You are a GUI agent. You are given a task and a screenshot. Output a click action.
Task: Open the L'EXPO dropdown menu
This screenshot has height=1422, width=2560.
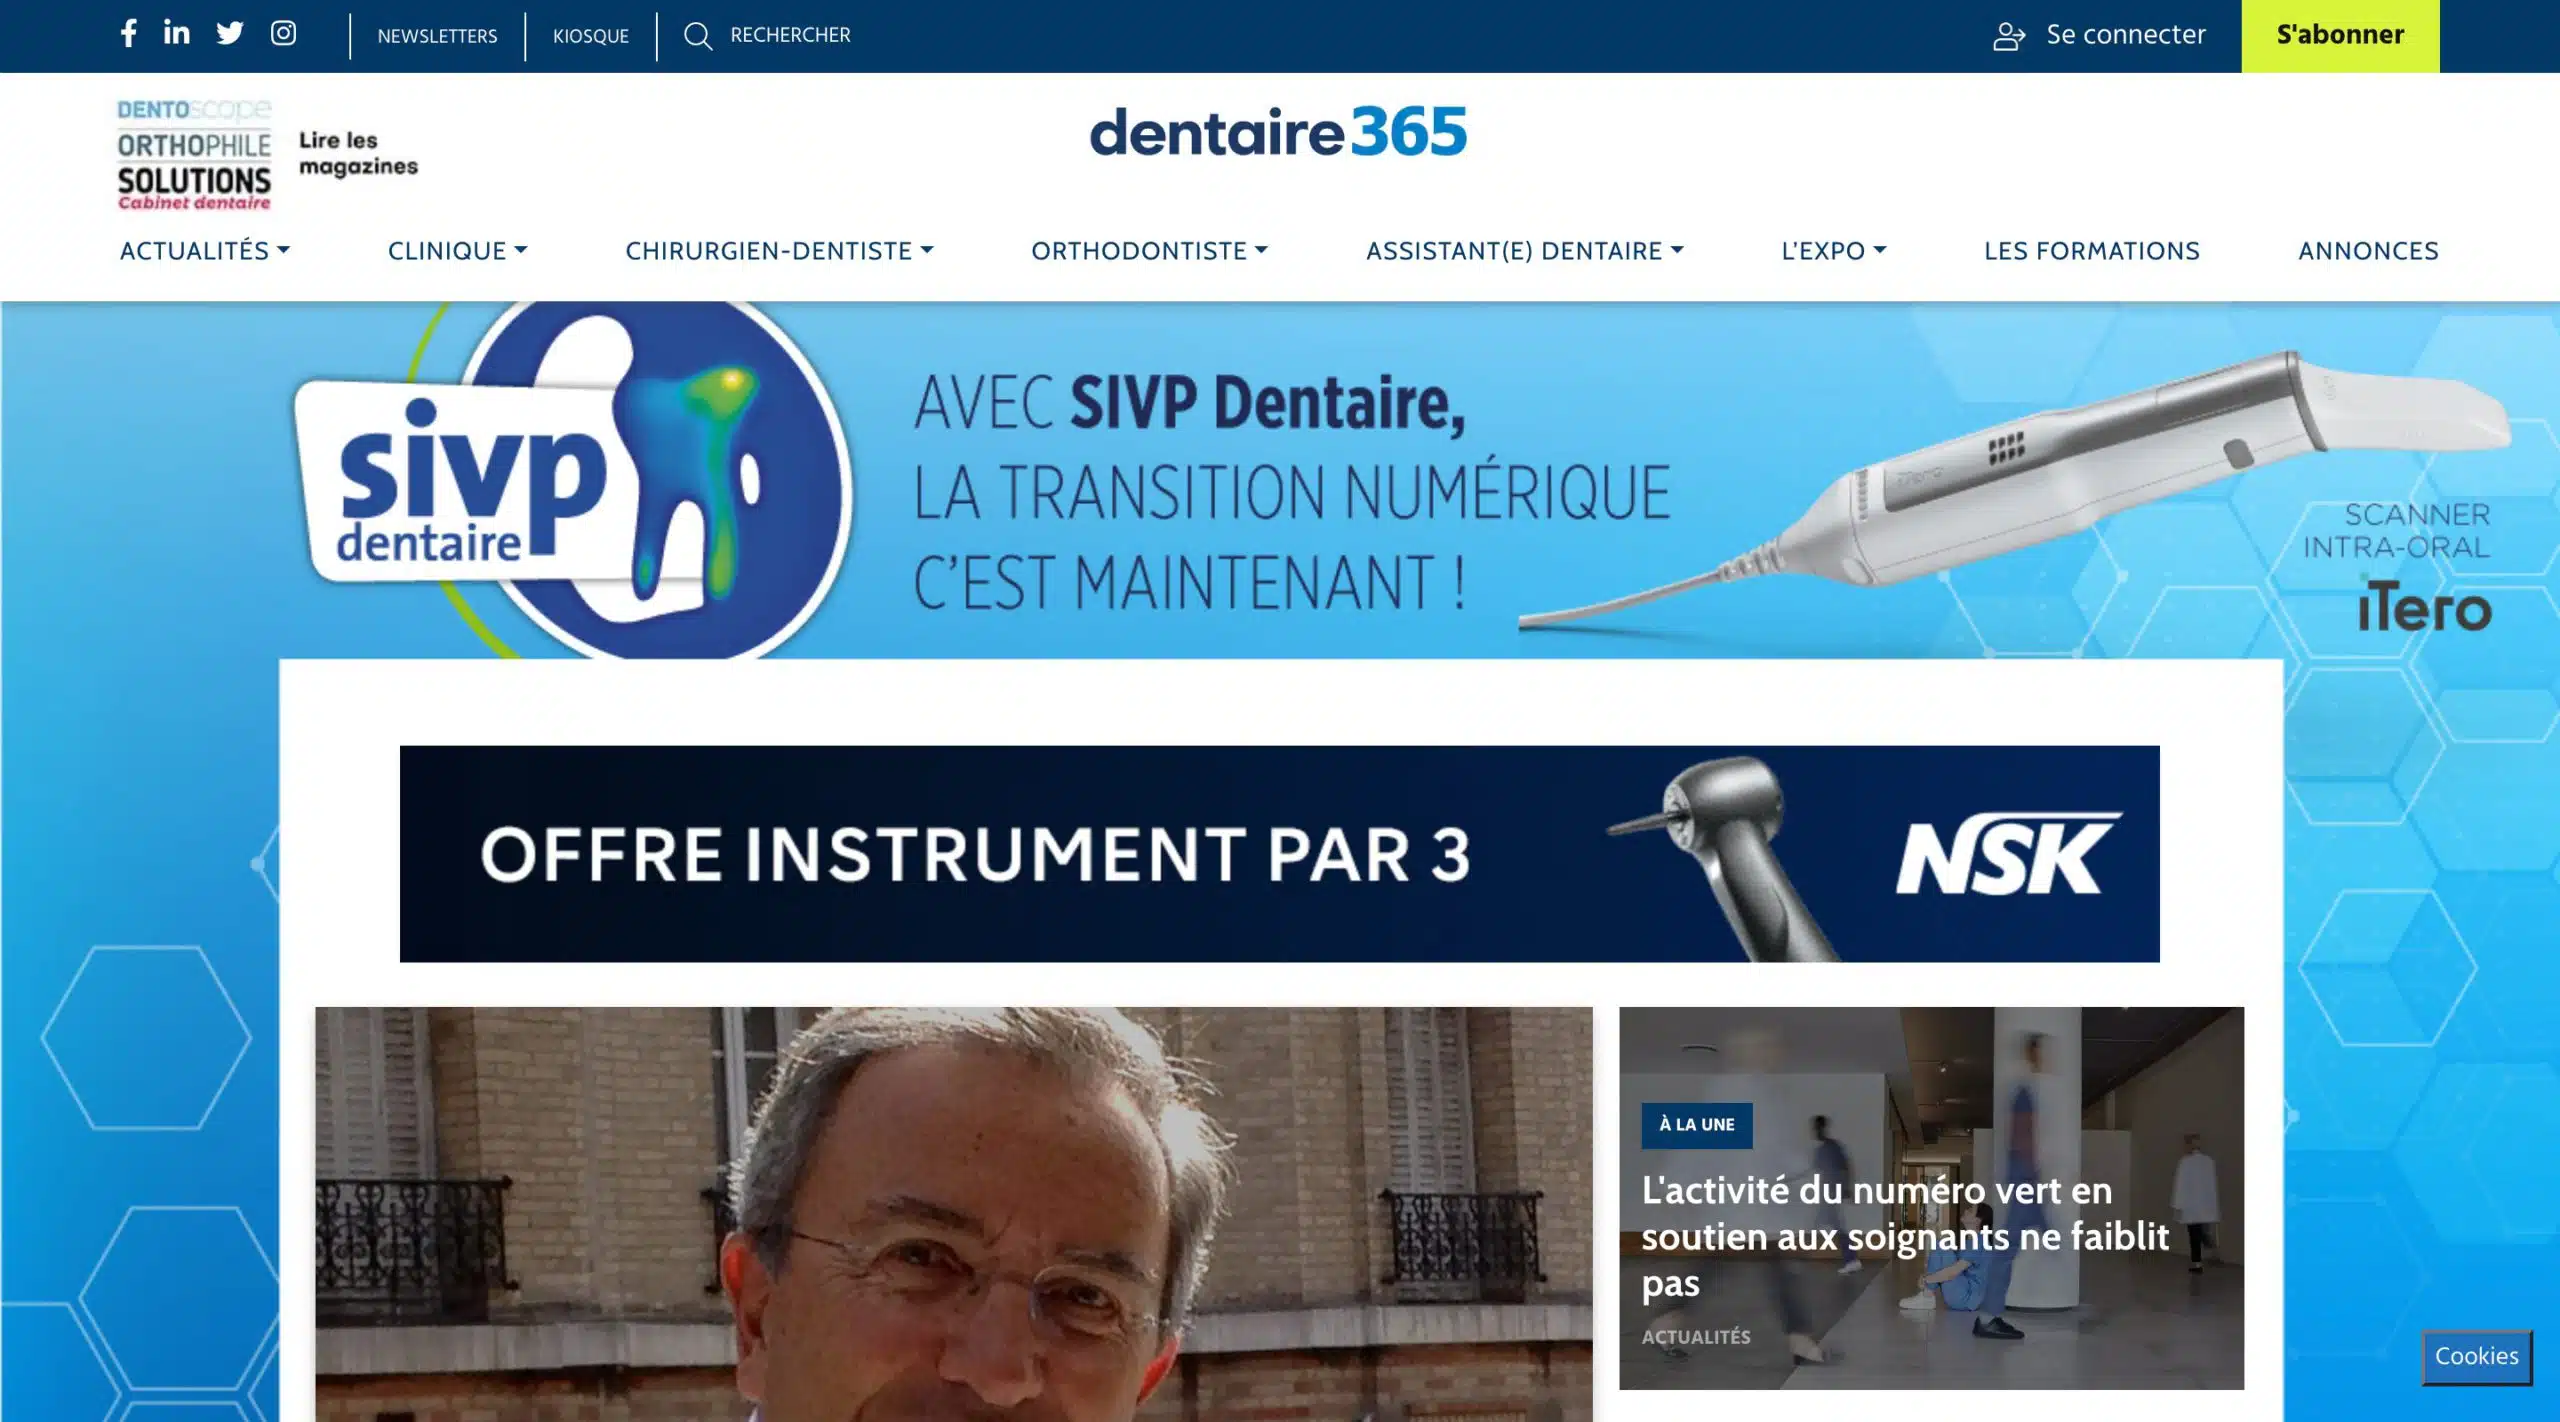(x=1833, y=251)
